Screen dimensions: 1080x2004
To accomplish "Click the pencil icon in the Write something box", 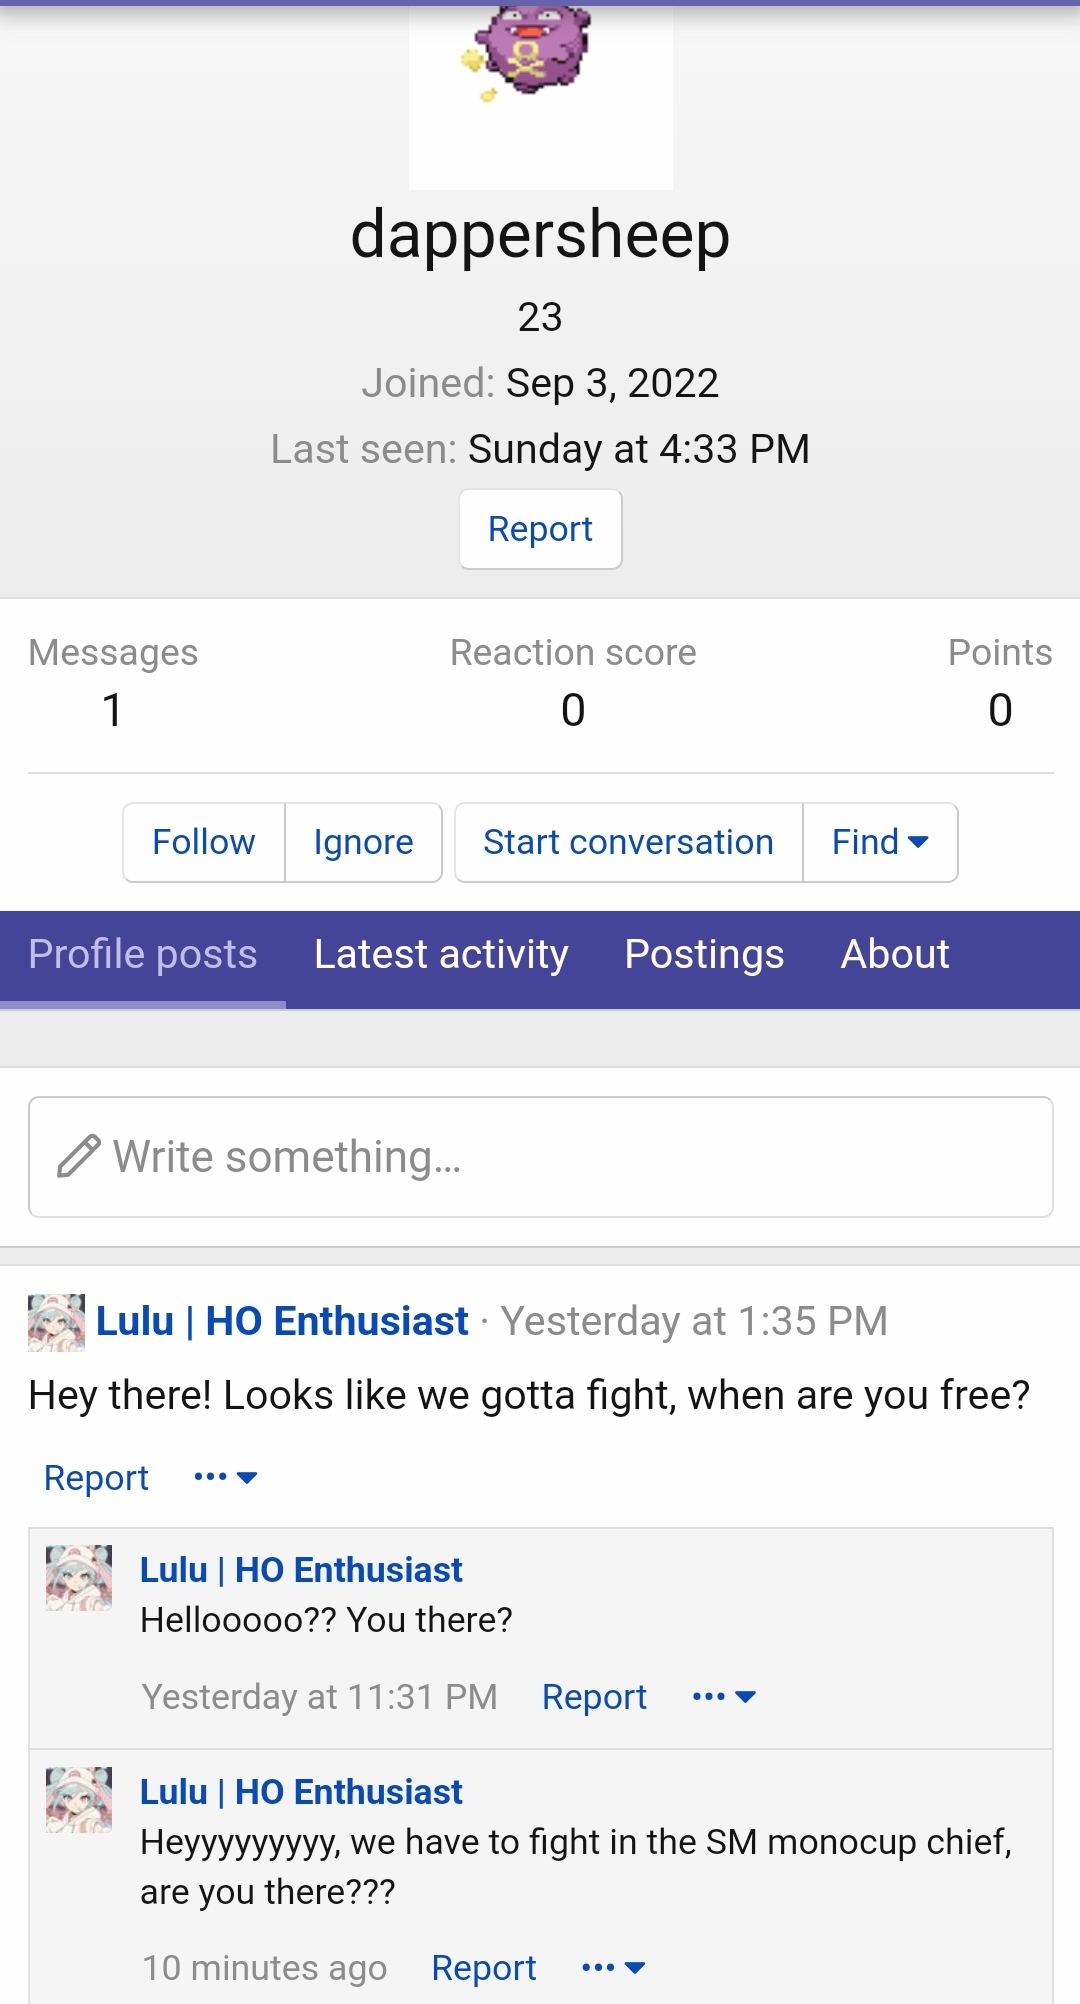I will (x=79, y=1157).
